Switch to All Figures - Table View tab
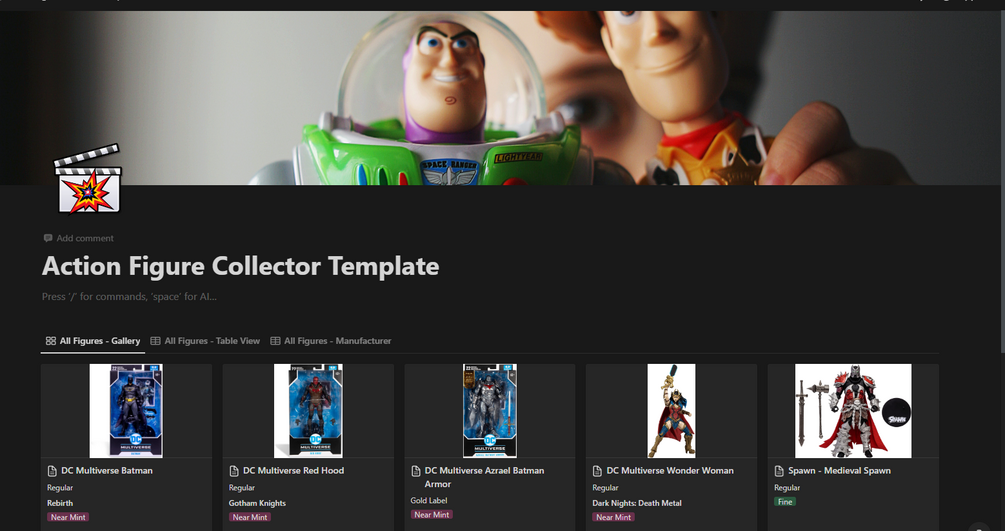The height and width of the screenshot is (531, 1005). (205, 341)
